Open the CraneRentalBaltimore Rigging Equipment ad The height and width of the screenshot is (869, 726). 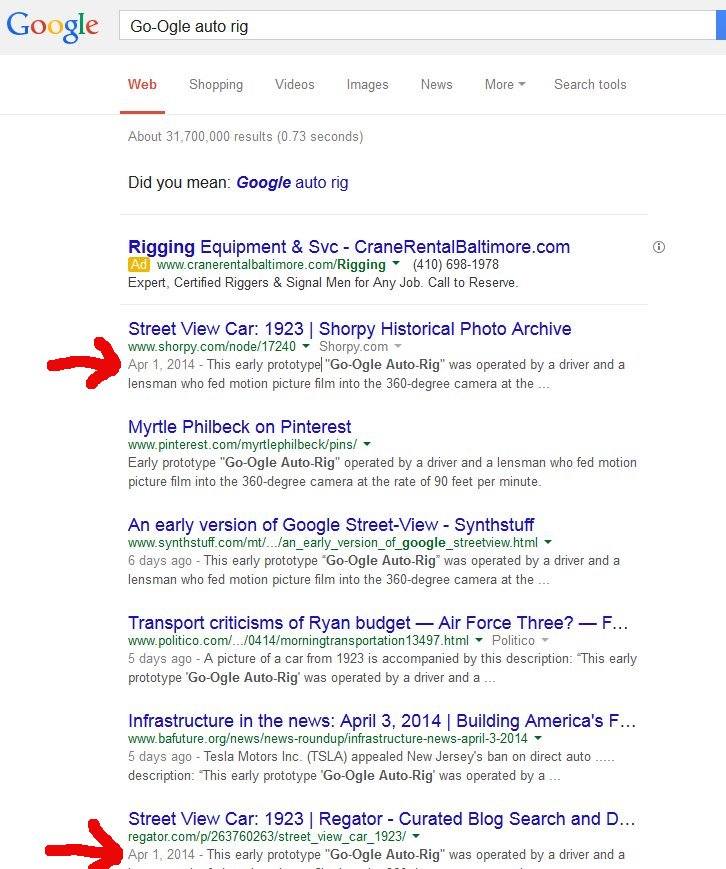pos(349,246)
